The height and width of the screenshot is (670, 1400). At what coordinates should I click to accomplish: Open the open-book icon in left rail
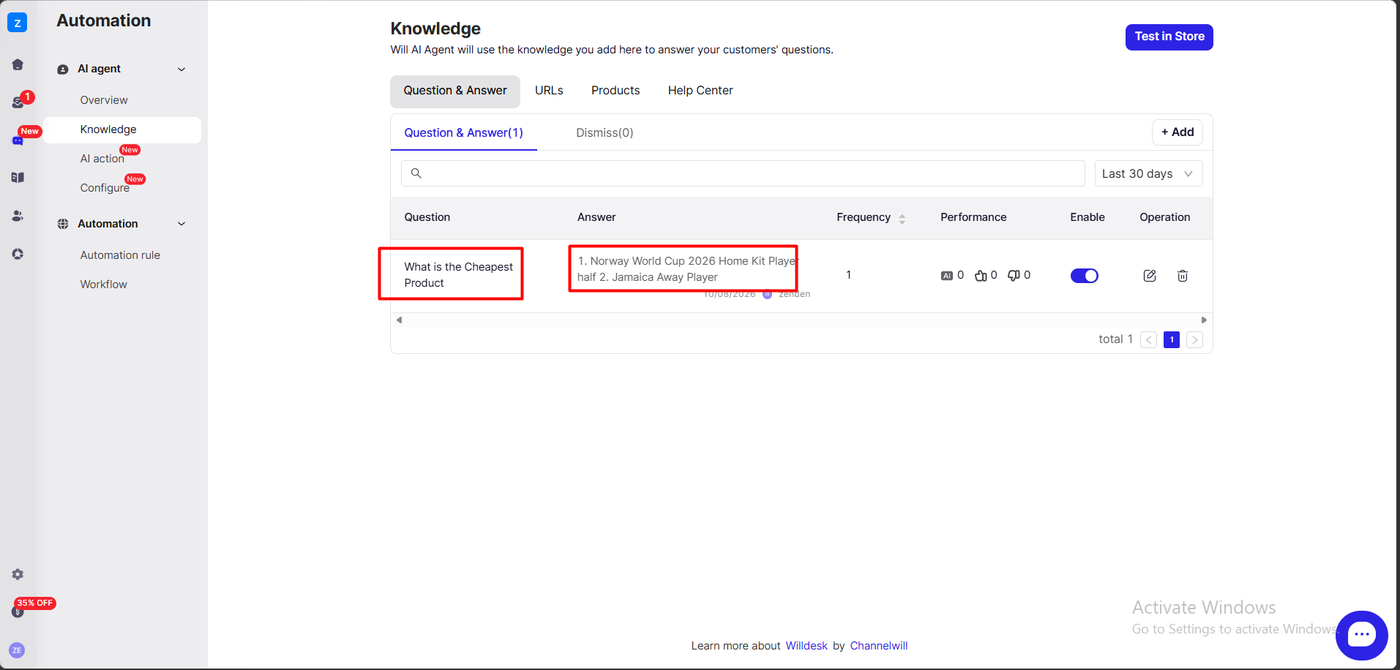point(17,178)
